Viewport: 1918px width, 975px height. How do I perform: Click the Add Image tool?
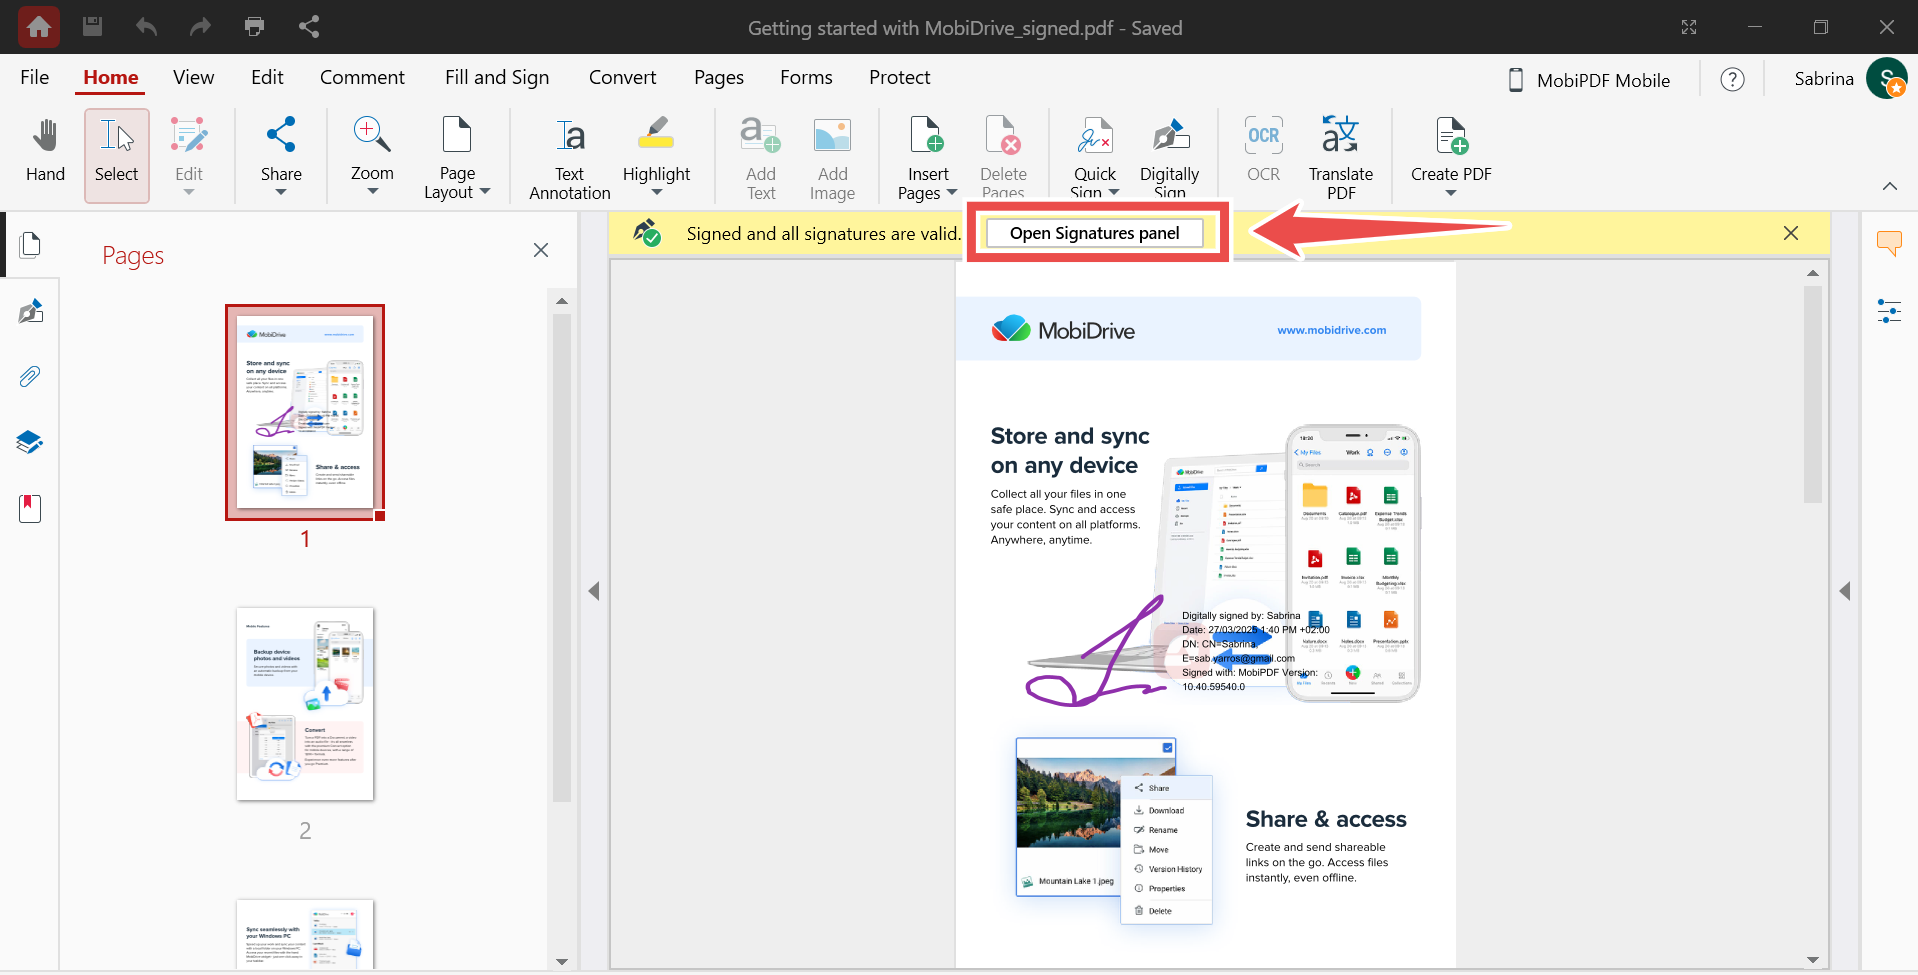(832, 157)
